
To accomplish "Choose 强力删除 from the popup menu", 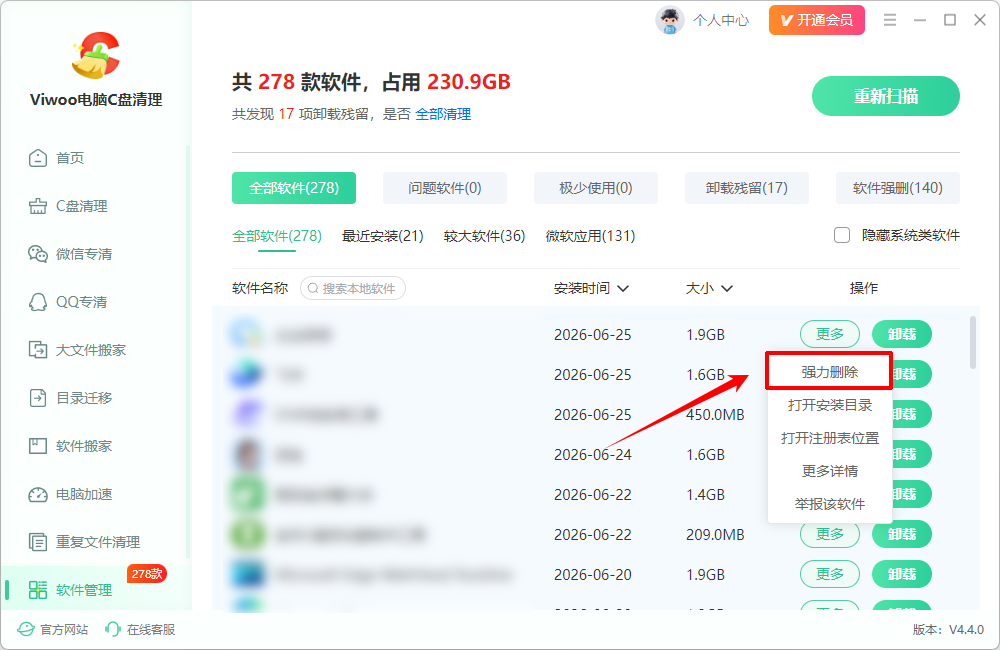I will point(829,372).
